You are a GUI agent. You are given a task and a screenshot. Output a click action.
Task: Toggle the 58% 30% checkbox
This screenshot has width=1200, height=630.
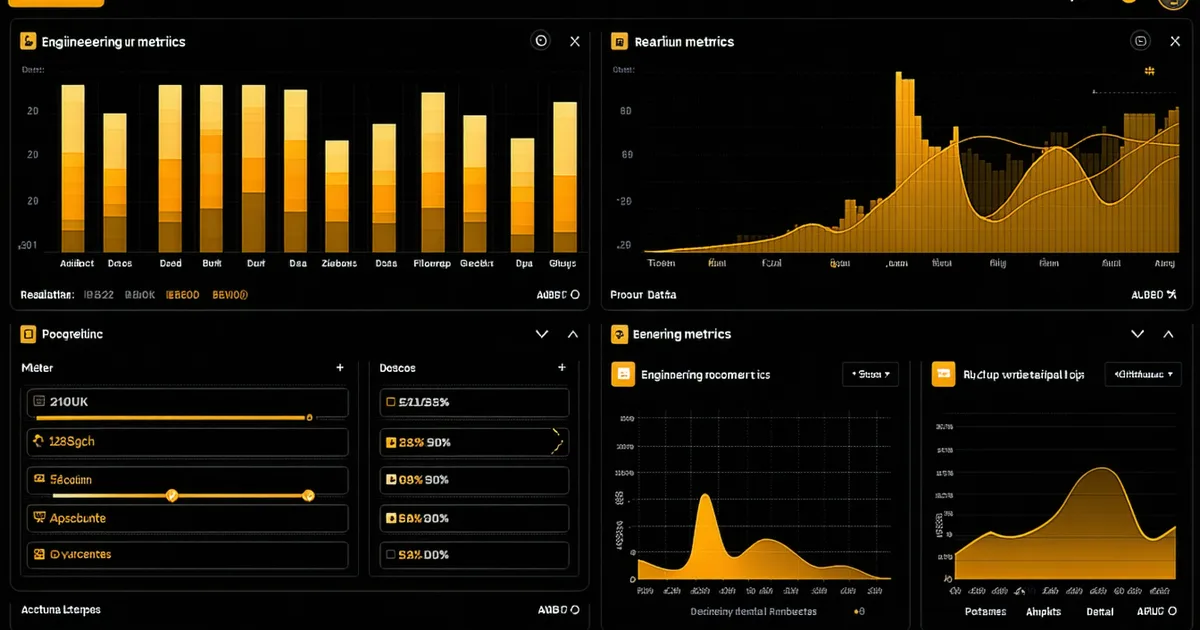pyautogui.click(x=391, y=519)
